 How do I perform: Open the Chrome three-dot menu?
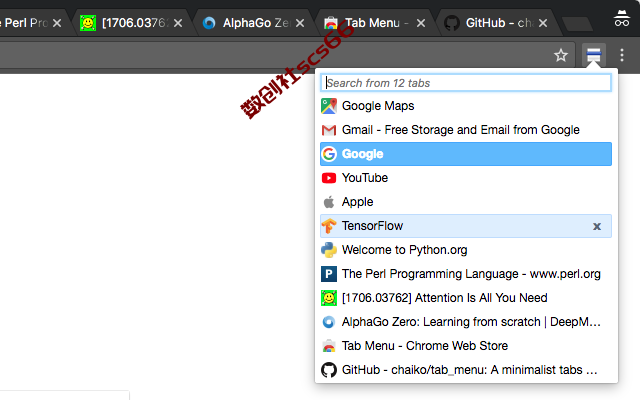pyautogui.click(x=622, y=55)
